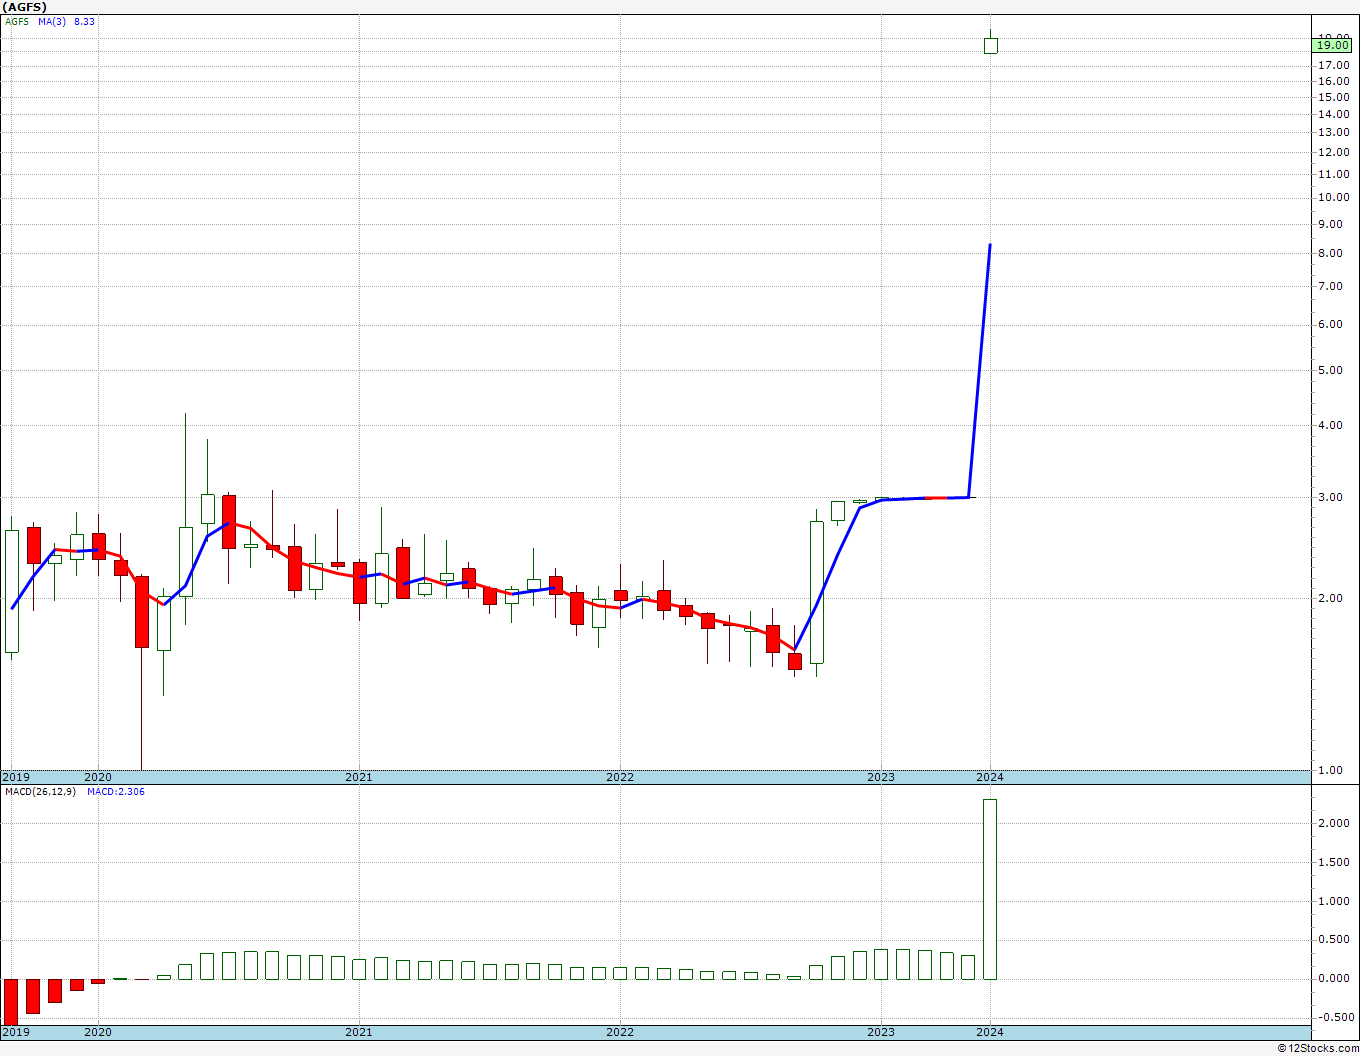1360x1056 pixels.
Task: Click 2023 on the MACD panel time axis
Action: coord(881,1032)
